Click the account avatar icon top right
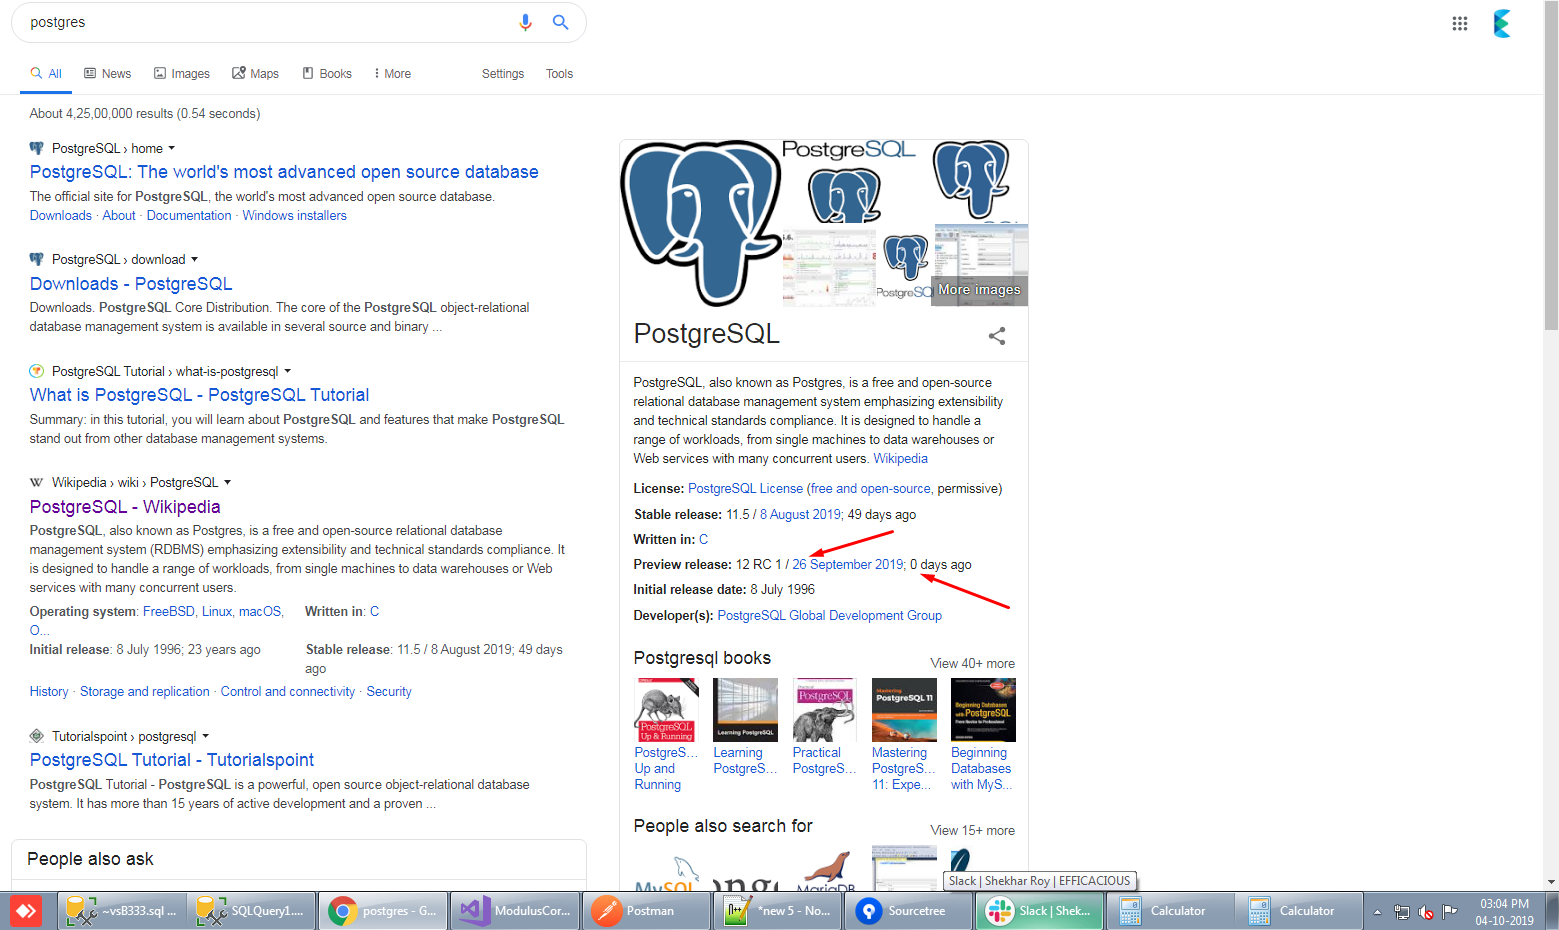 (x=1501, y=23)
